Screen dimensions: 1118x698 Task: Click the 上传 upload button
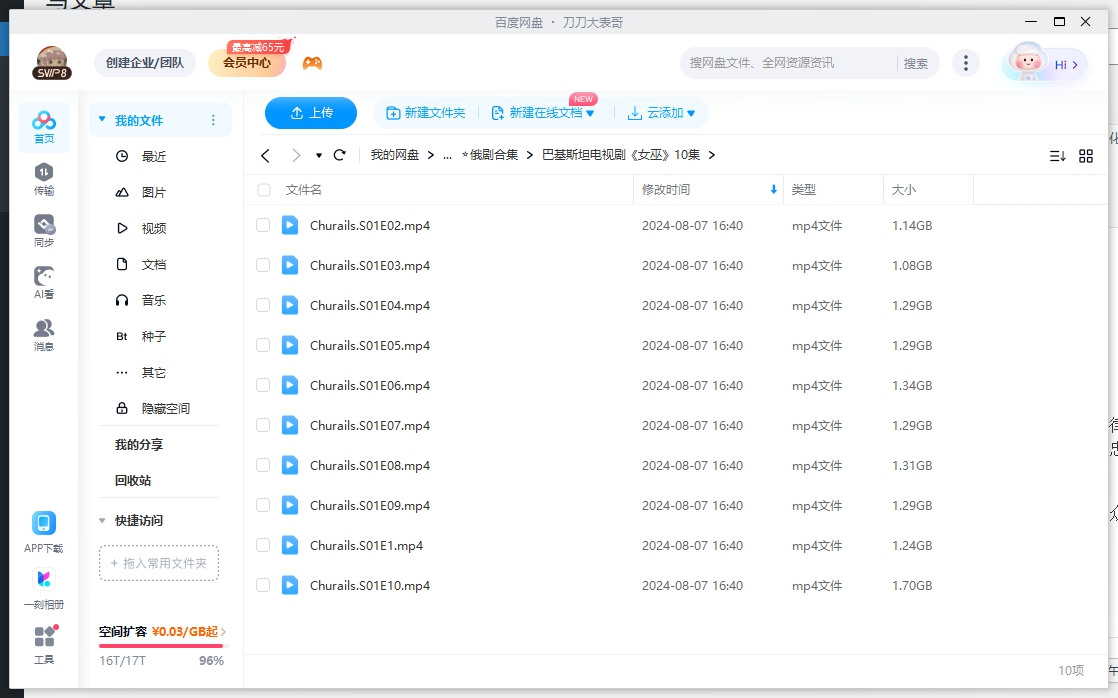[x=311, y=113]
